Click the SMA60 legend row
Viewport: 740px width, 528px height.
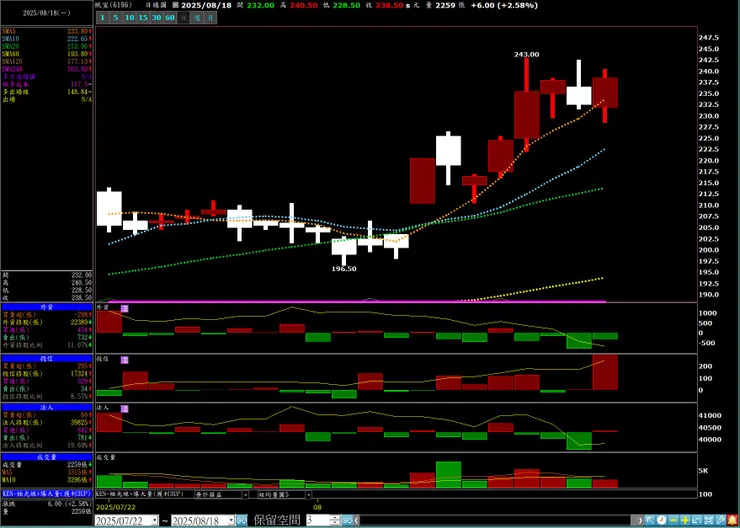coord(47,54)
